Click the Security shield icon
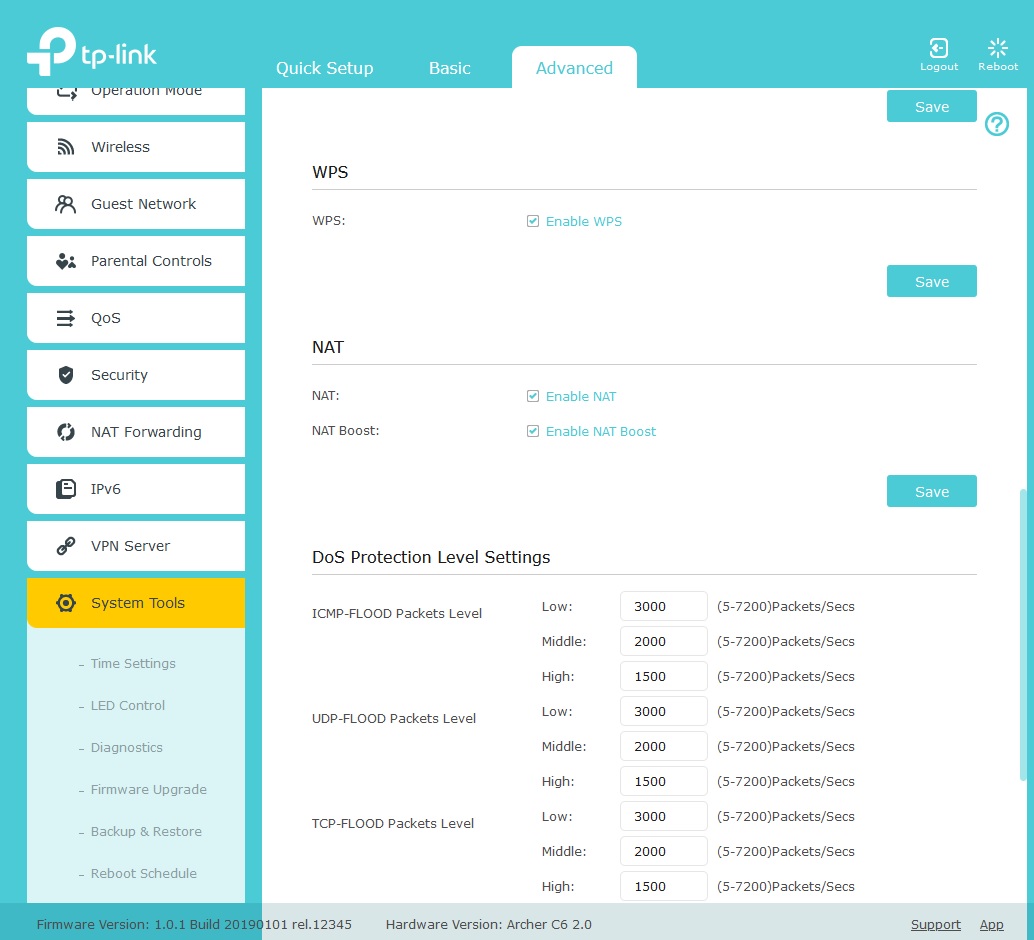 66,375
